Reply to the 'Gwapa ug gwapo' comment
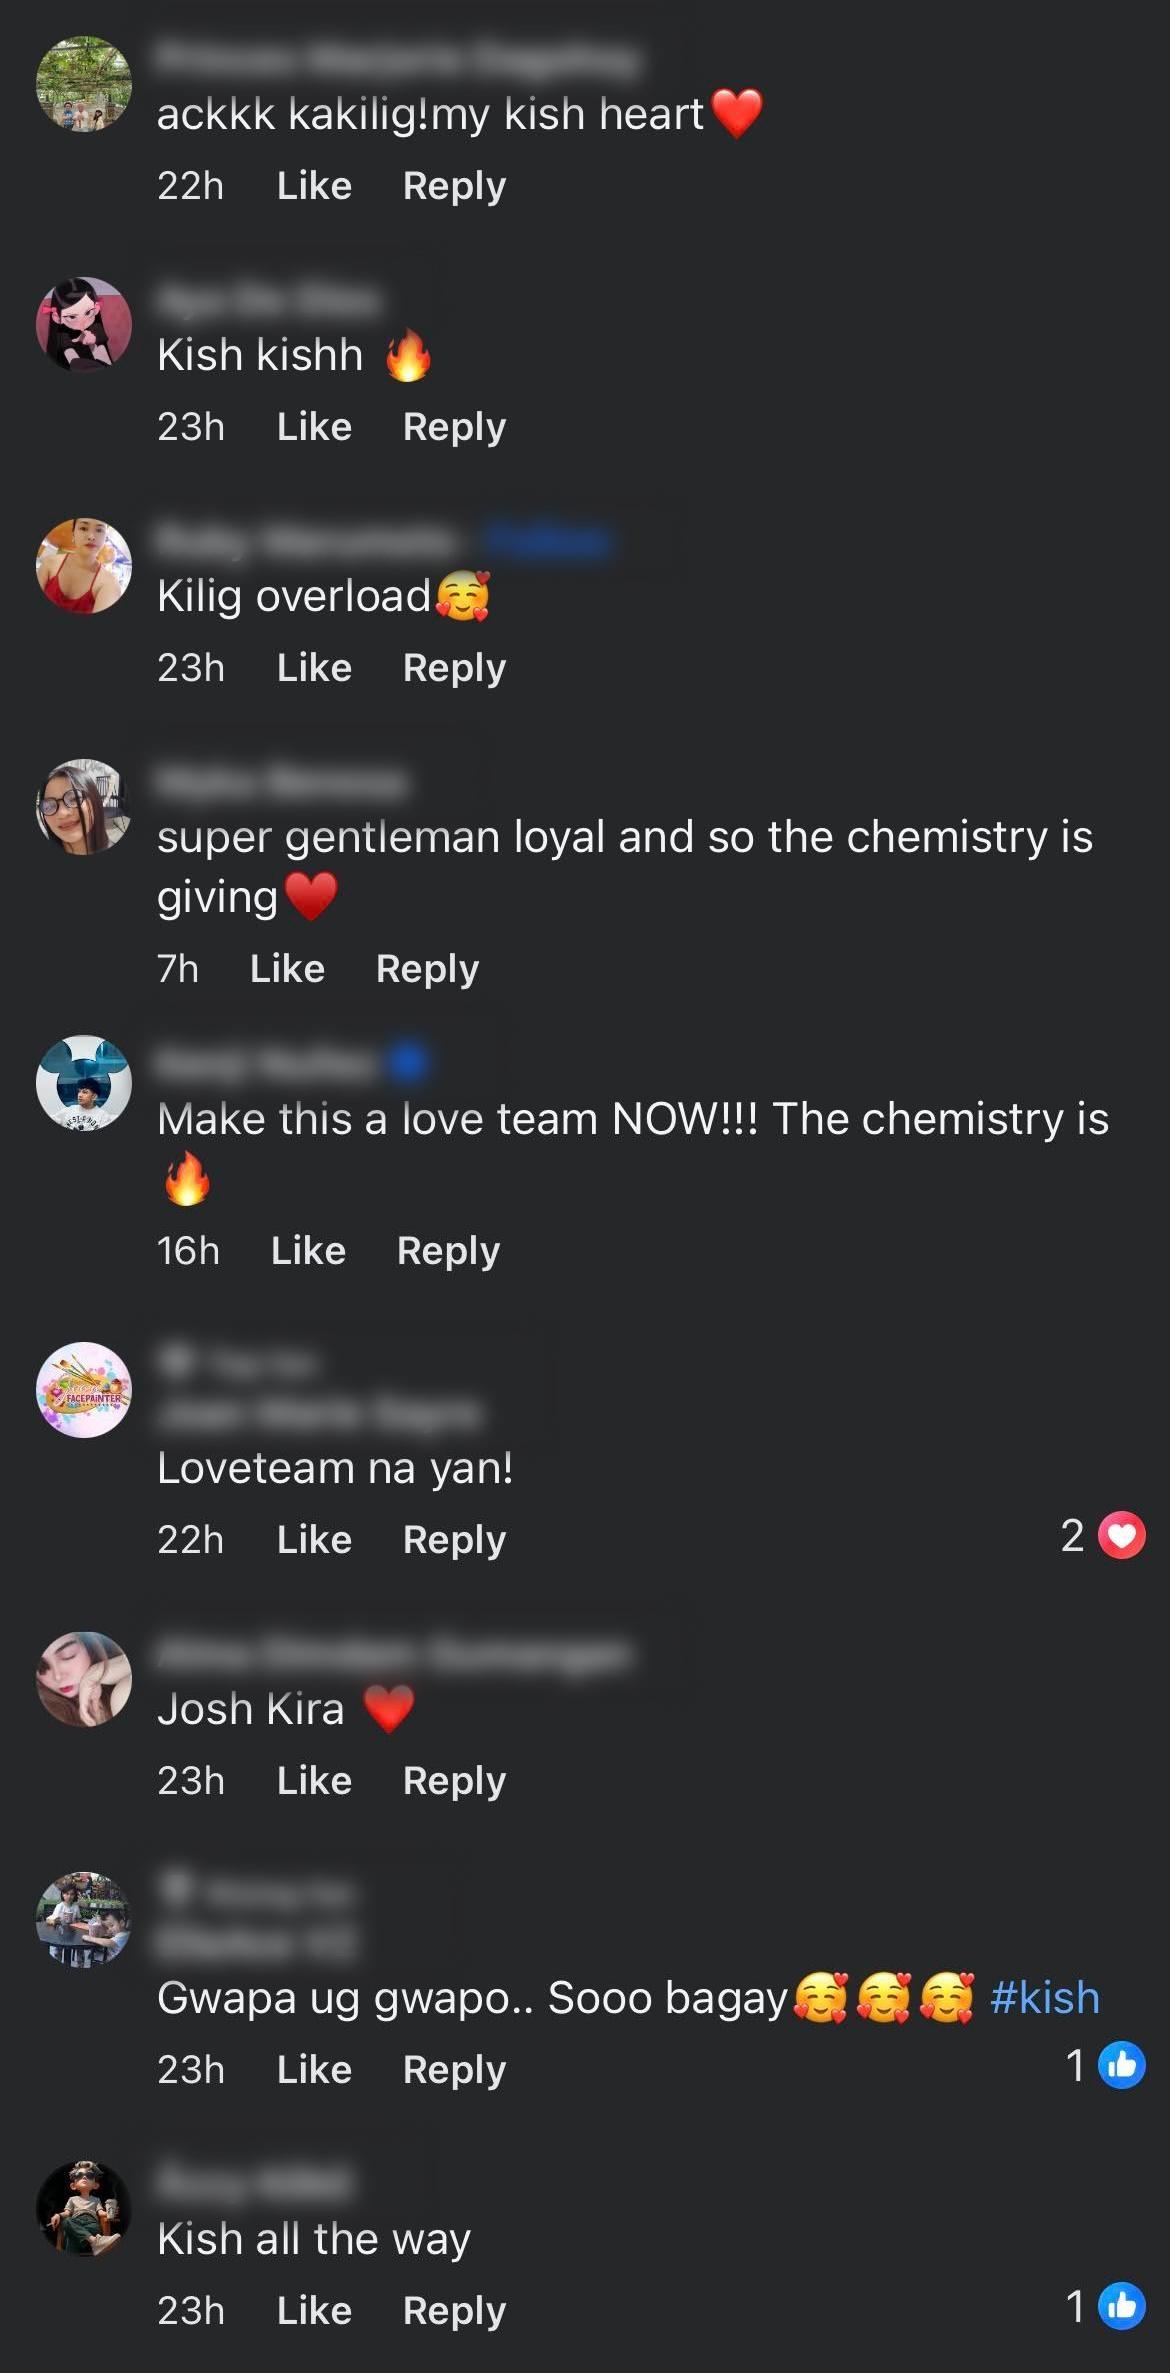The width and height of the screenshot is (1170, 2373). coord(454,2070)
